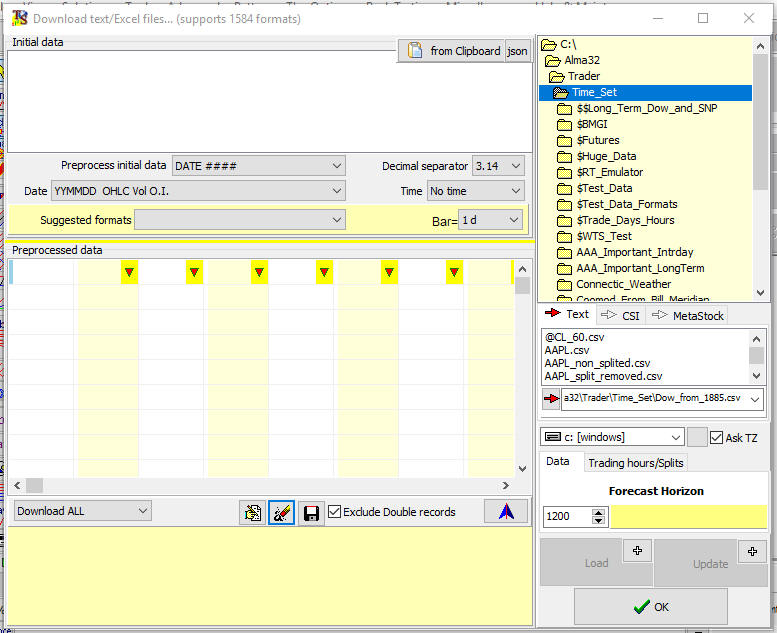777x633 pixels.
Task: Click the paste from Clipboard button
Action: pyautogui.click(x=451, y=51)
